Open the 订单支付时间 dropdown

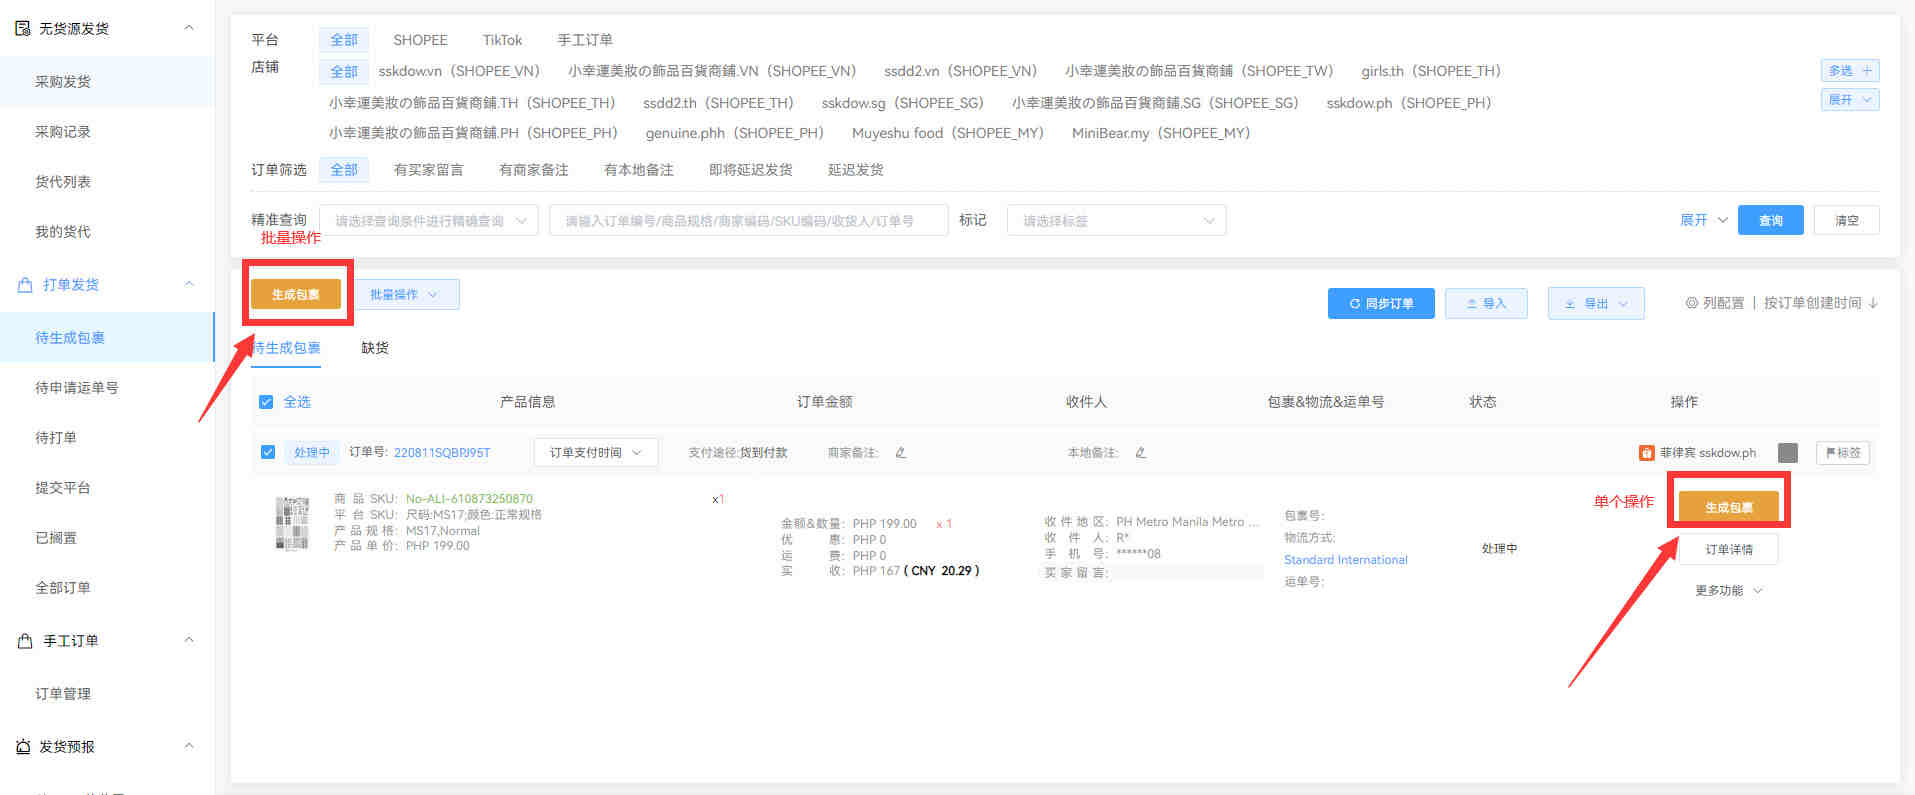[x=595, y=453]
